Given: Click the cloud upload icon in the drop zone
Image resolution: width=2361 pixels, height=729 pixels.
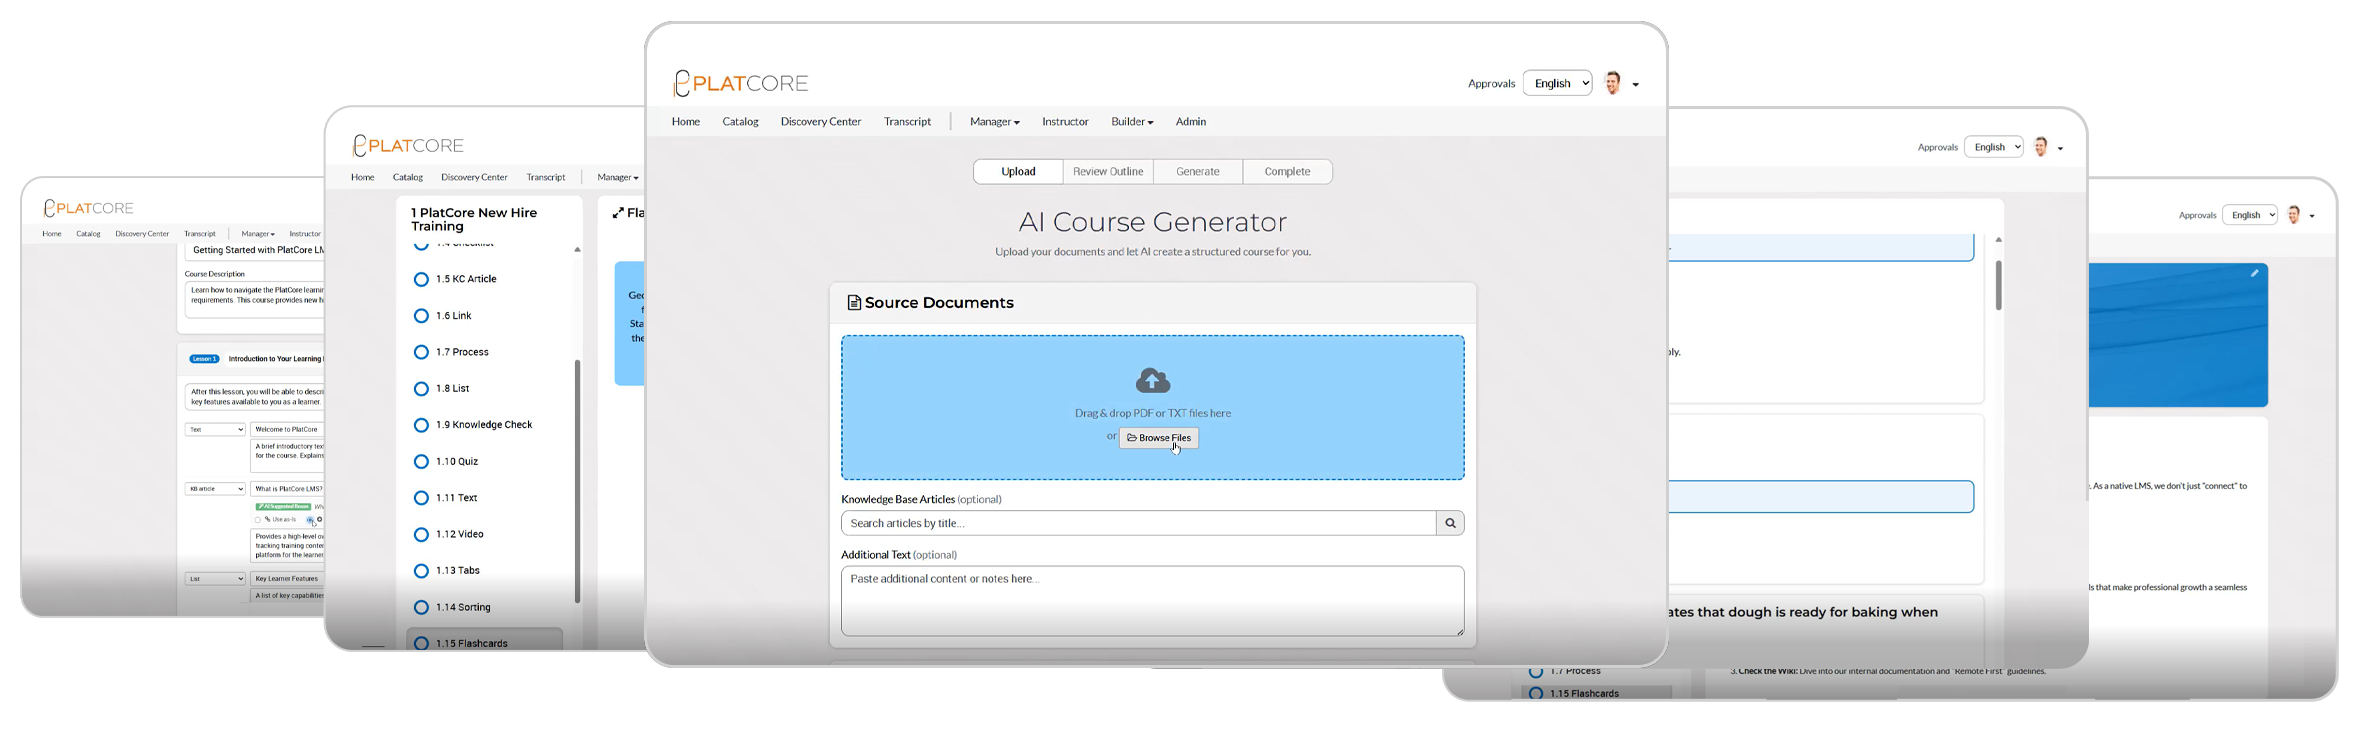Looking at the screenshot, I should (1153, 380).
